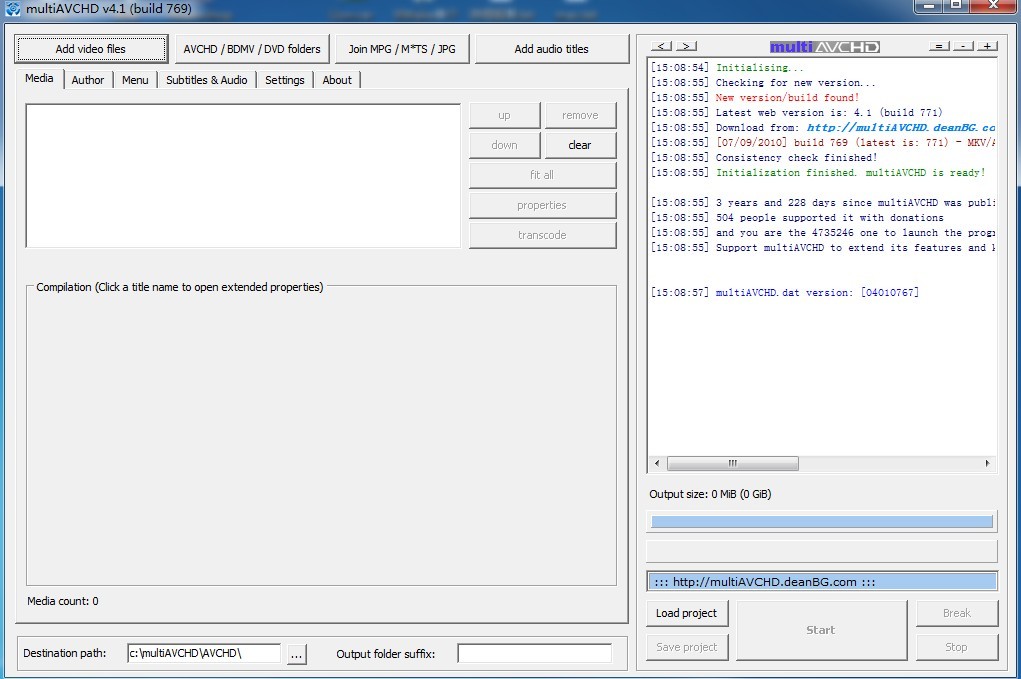Click into the Output folder suffix field

(x=534, y=654)
